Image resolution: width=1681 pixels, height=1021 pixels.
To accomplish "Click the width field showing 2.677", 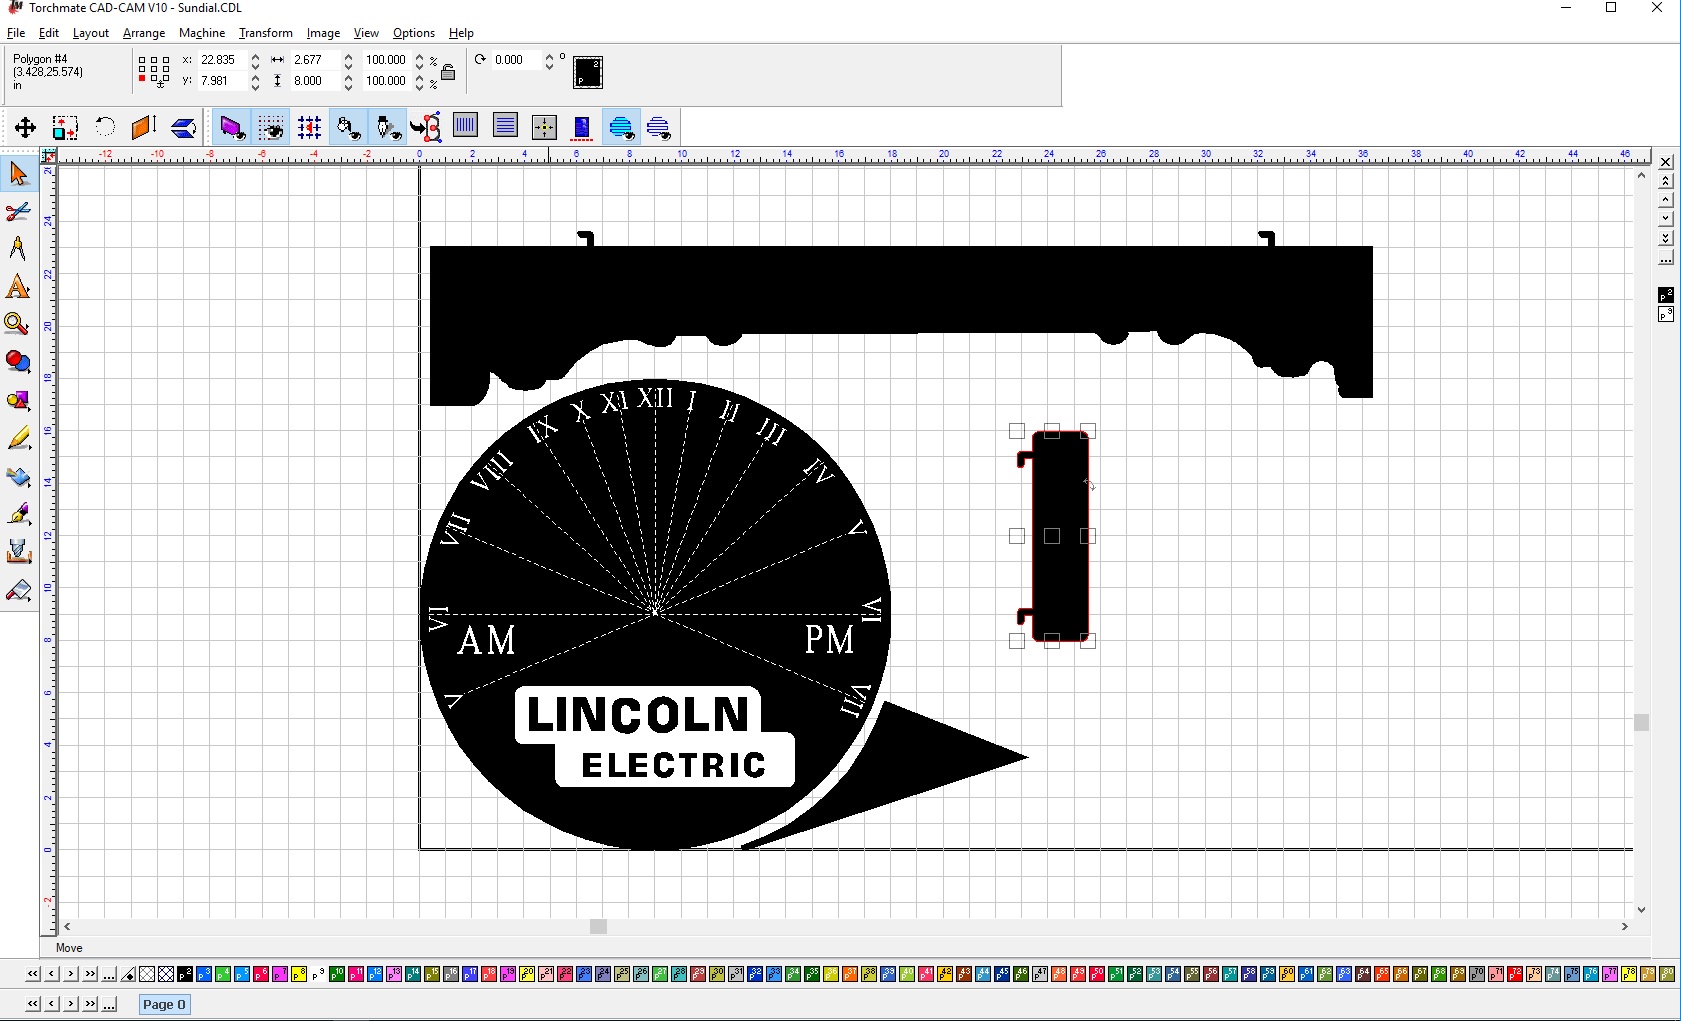I will [315, 60].
